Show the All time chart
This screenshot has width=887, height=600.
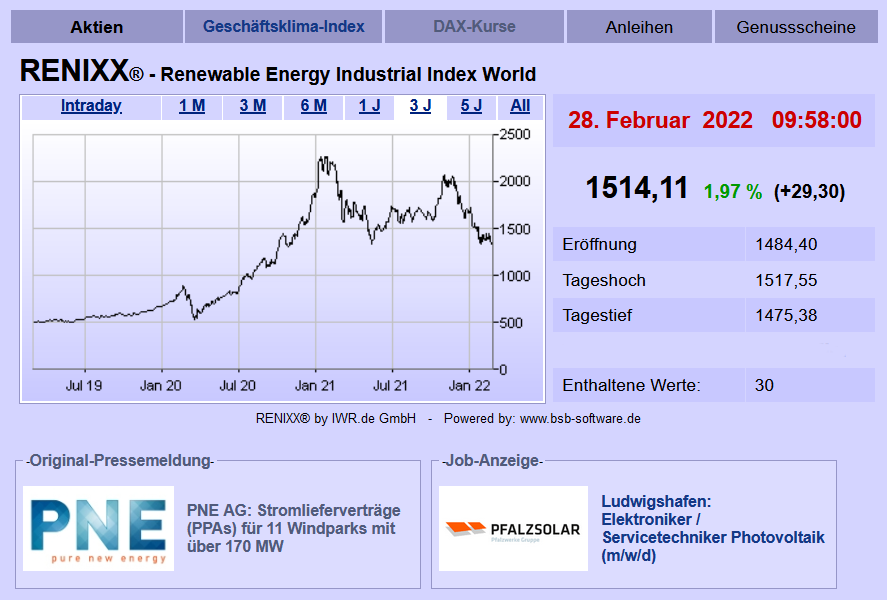(520, 106)
